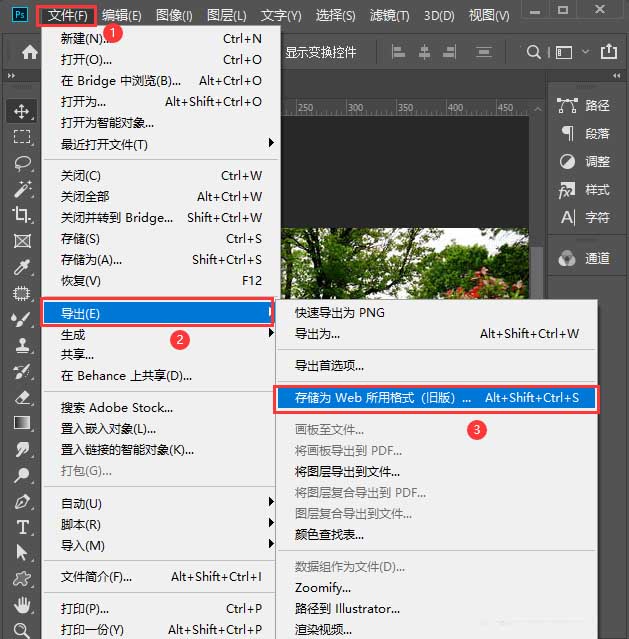Select the Lasso tool
Screen dimensions: 629x639
pyautogui.click(x=21, y=163)
